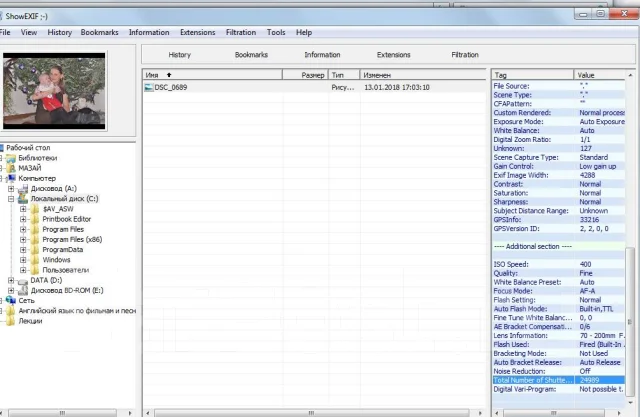Viewport: 640px width, 417px height.
Task: Expand the DATA (D:) drive
Action: point(11,280)
